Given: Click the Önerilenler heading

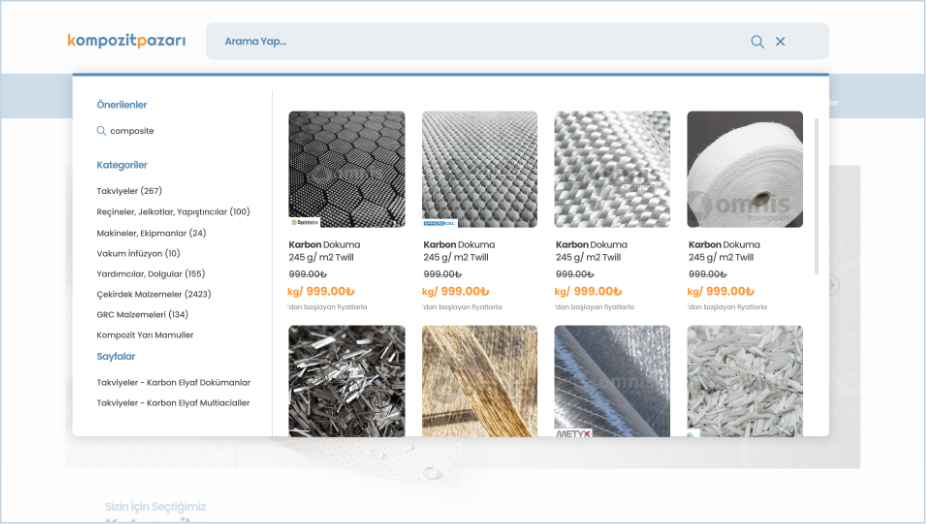Looking at the screenshot, I should point(122,105).
